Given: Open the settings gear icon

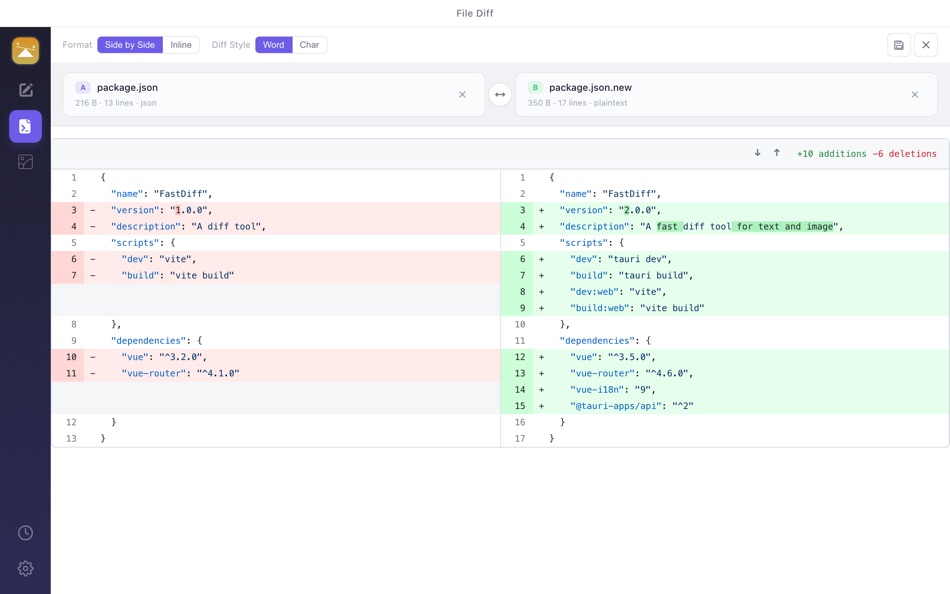Looking at the screenshot, I should 25,569.
